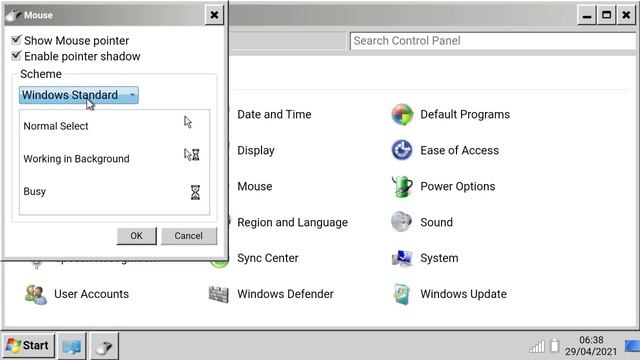
Task: Open Windows Defender label
Action: tap(285, 294)
